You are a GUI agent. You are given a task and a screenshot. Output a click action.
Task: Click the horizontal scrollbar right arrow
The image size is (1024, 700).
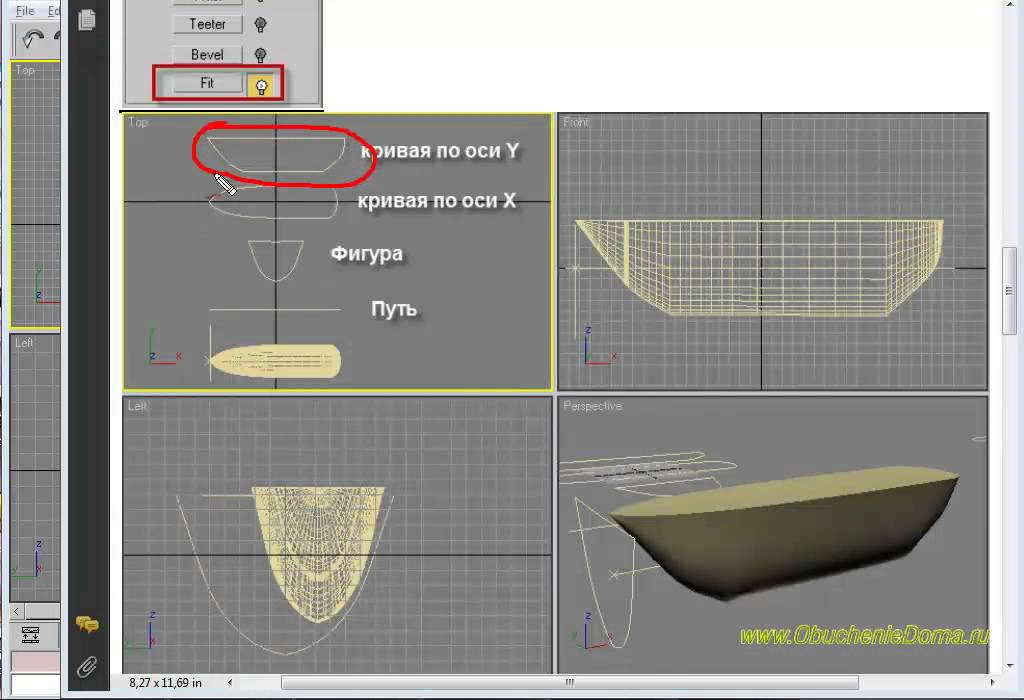pos(992,682)
